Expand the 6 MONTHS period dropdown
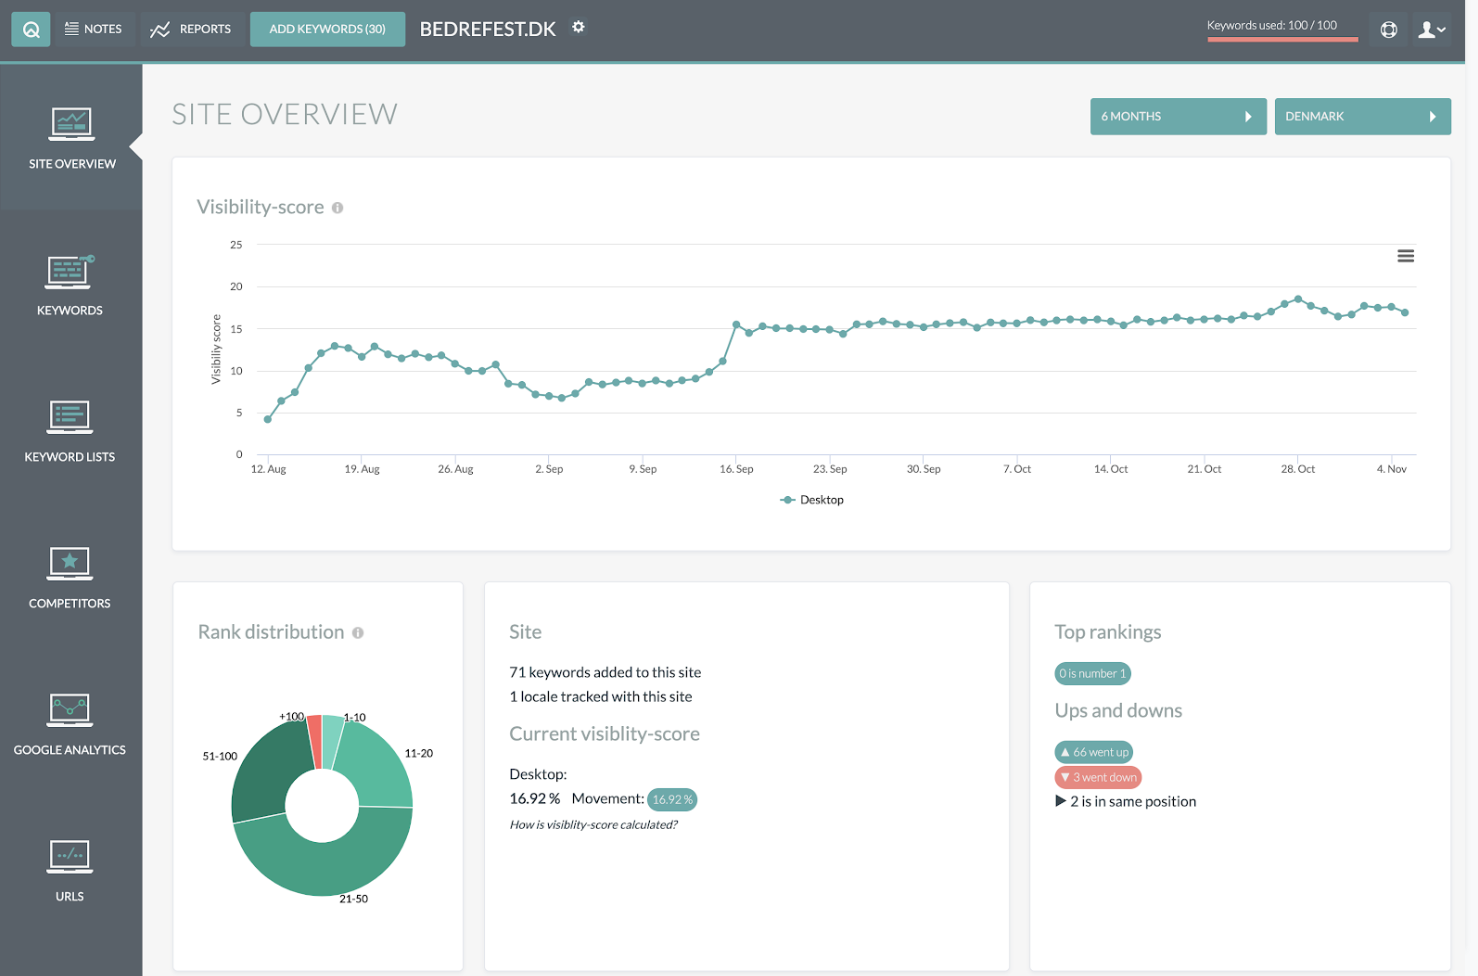The height and width of the screenshot is (976, 1478). click(1177, 117)
